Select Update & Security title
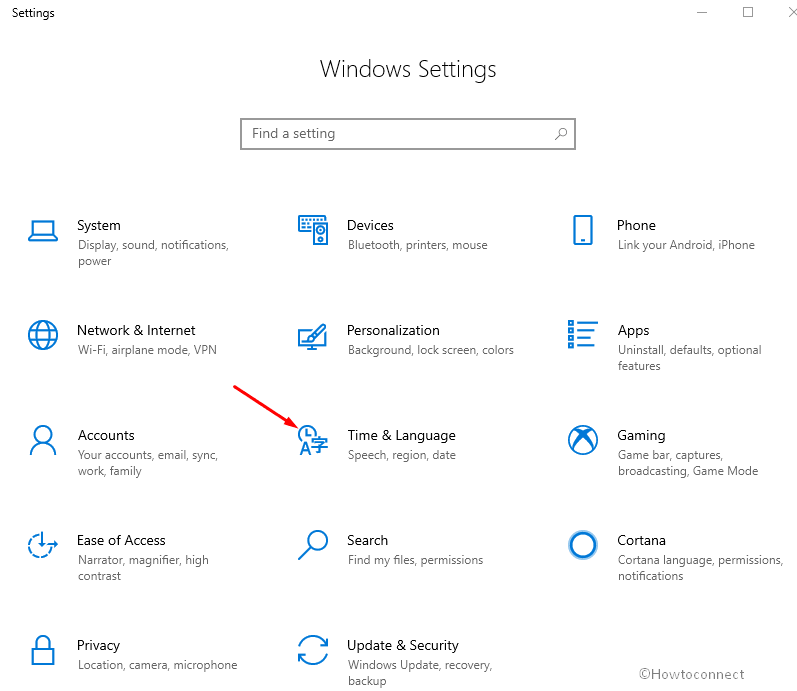 tap(403, 646)
